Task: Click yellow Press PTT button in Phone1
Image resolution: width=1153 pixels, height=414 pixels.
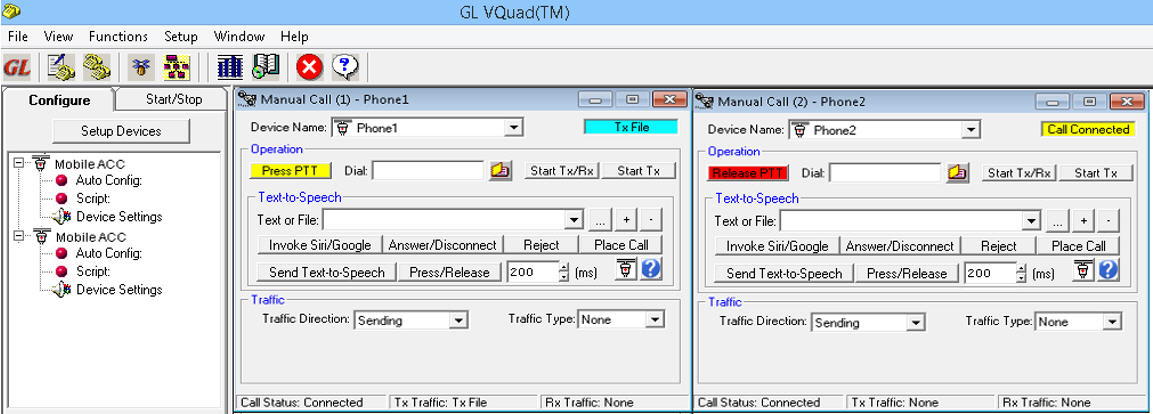Action: point(291,171)
